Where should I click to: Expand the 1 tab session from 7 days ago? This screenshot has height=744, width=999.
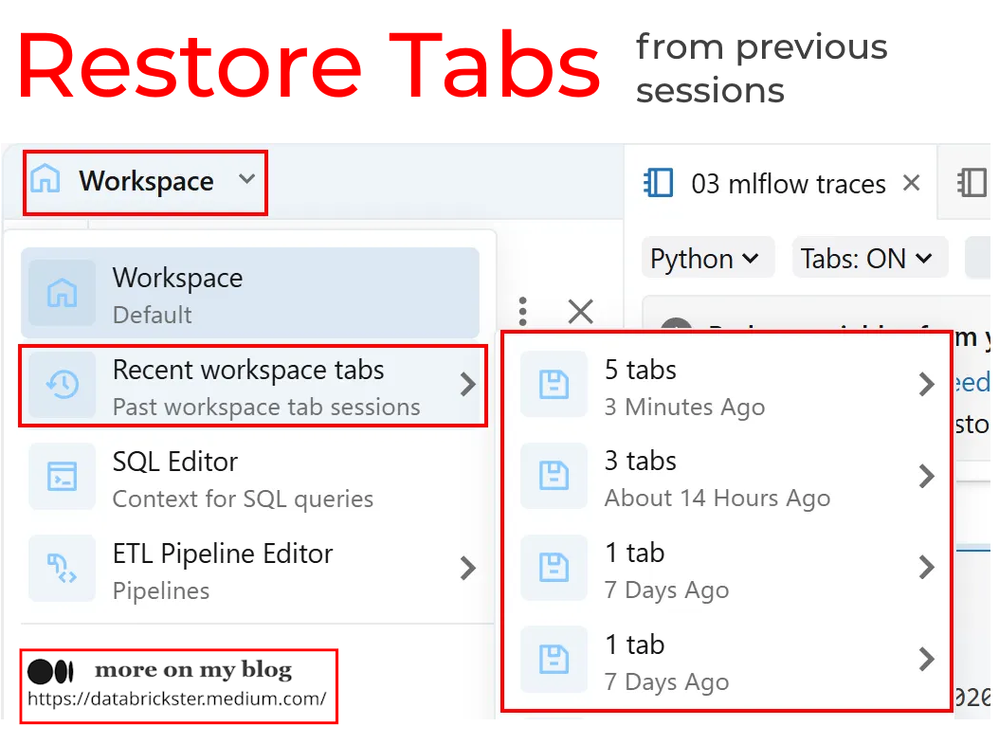(x=925, y=567)
